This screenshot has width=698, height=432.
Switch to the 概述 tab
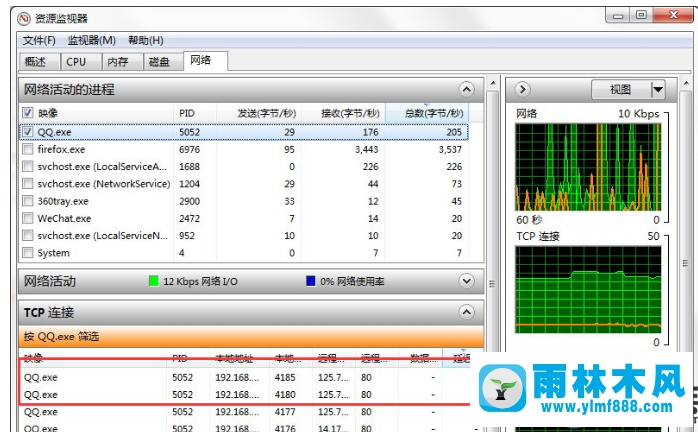pyautogui.click(x=39, y=62)
